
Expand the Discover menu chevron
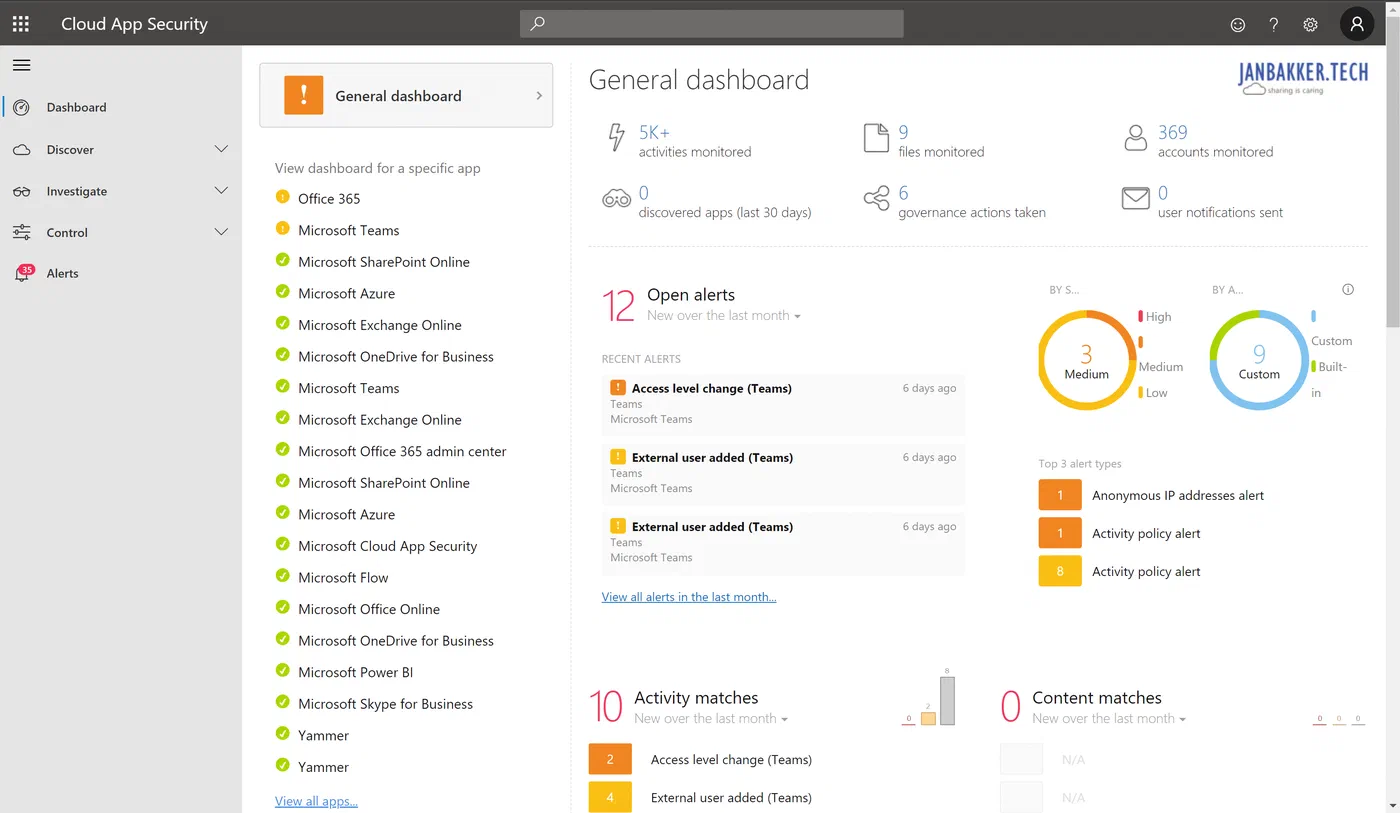(x=222, y=149)
